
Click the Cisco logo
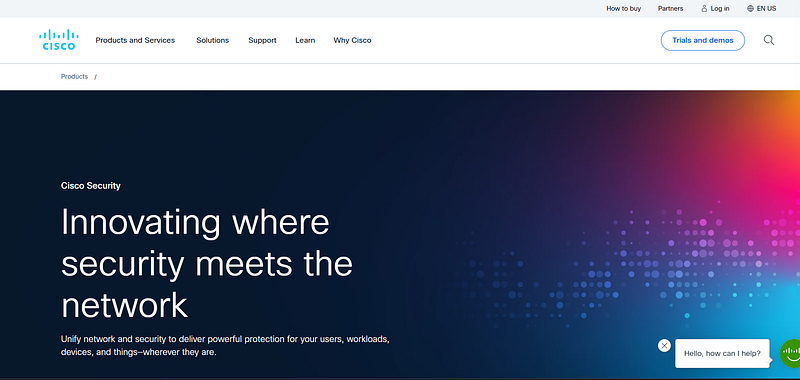pyautogui.click(x=59, y=40)
